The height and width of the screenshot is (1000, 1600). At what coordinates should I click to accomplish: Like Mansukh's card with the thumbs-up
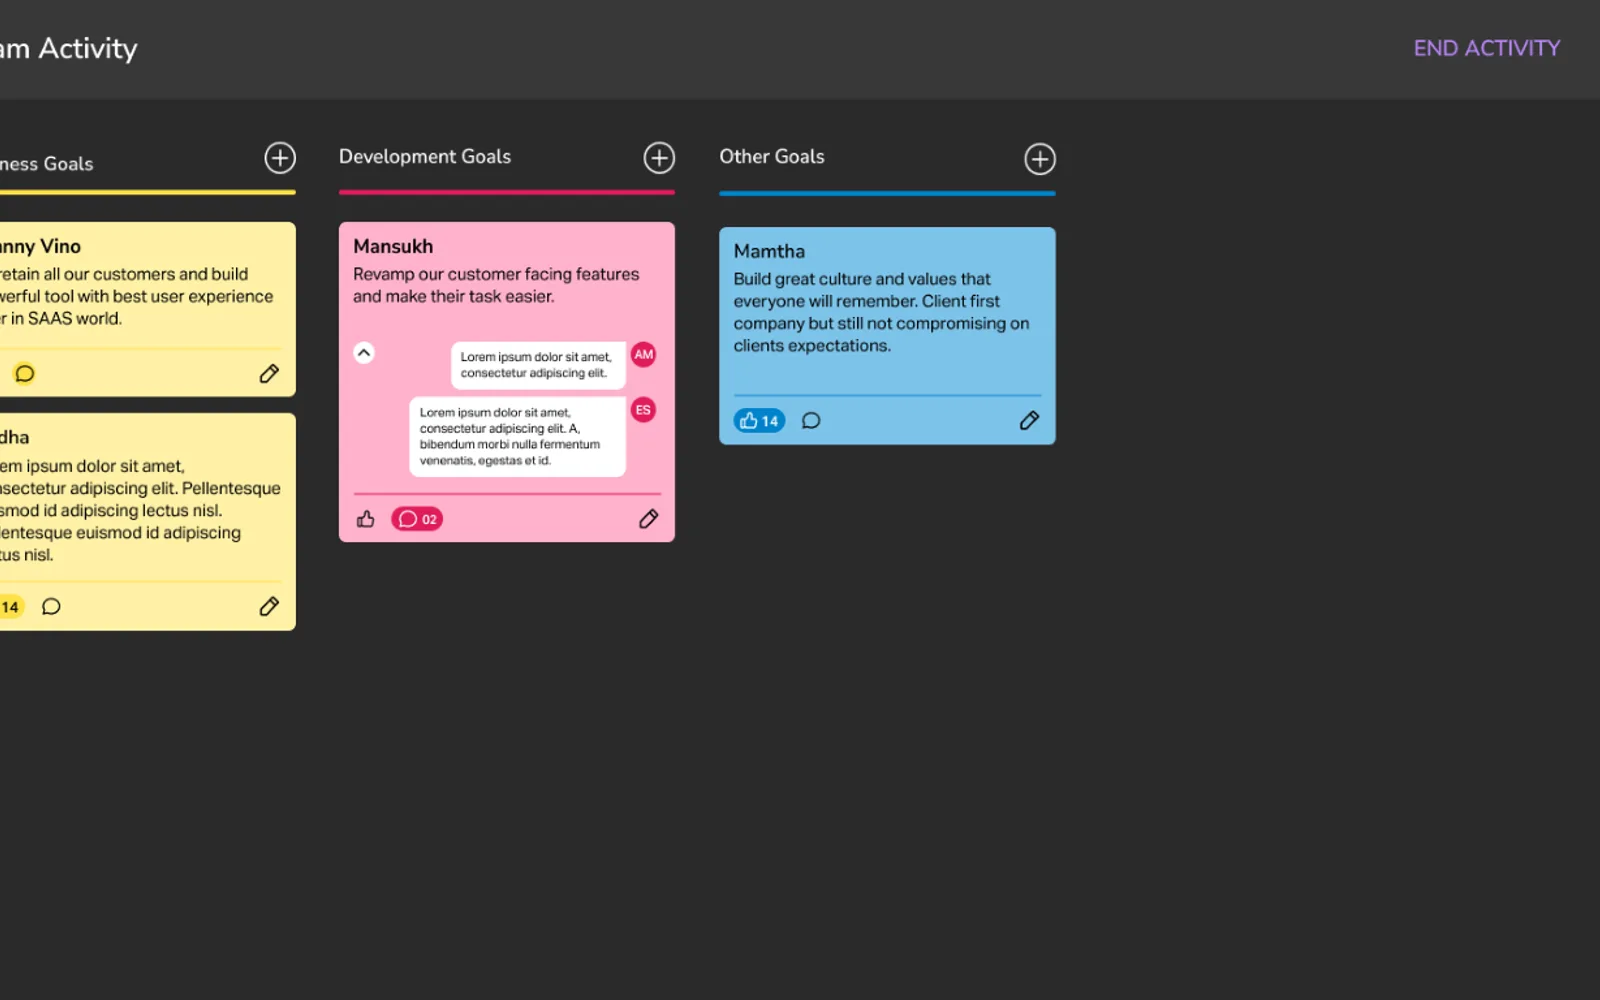[366, 519]
